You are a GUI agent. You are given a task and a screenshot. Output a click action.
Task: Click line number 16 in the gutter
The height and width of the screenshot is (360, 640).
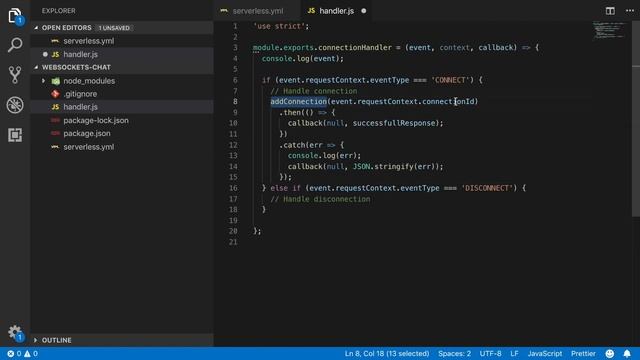[233, 188]
